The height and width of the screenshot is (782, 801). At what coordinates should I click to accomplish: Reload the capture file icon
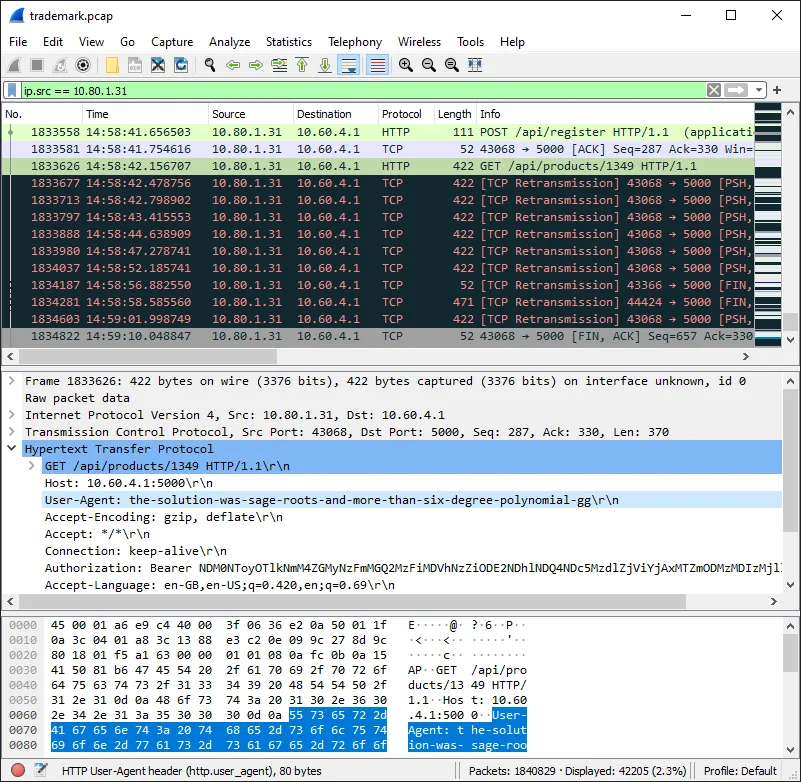click(181, 65)
